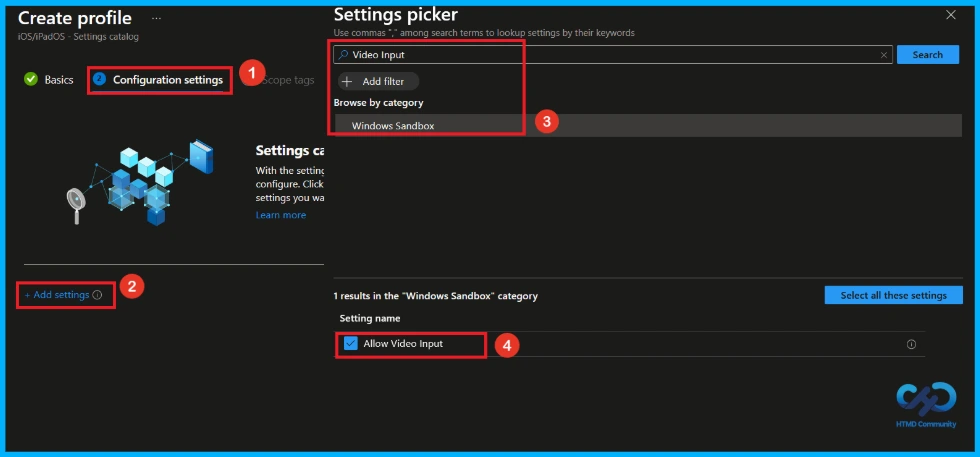Click the results in Windows Sandbox category text
The width and height of the screenshot is (980, 457).
436,296
